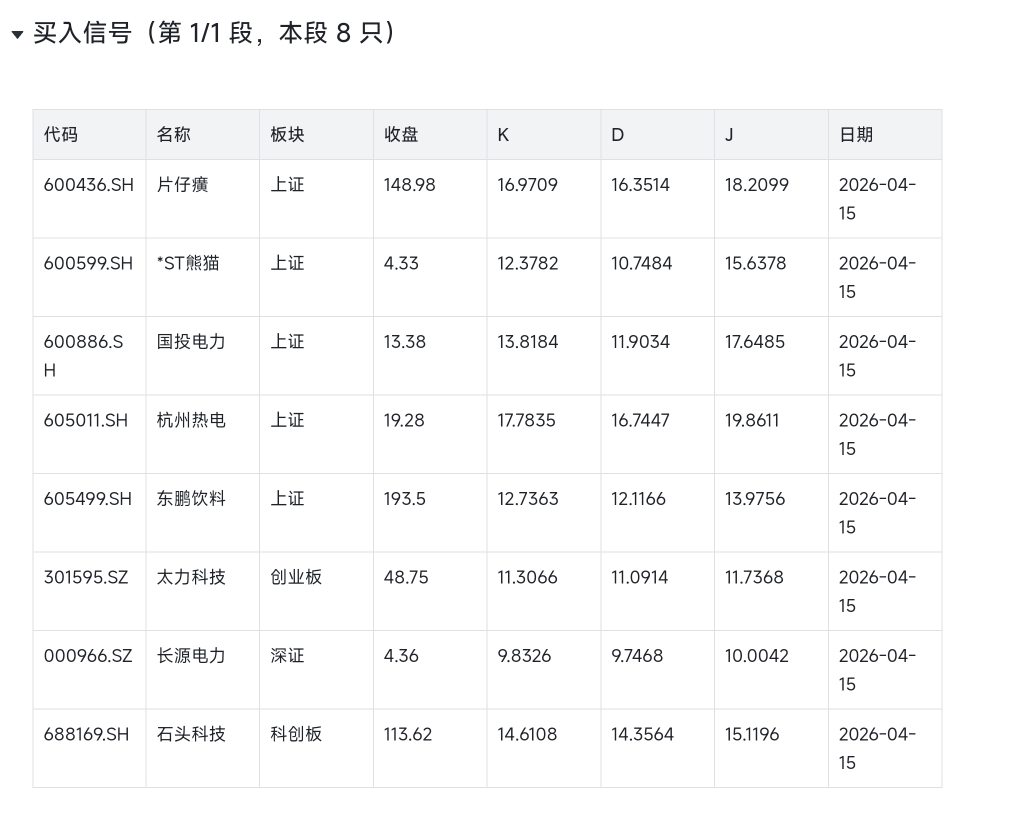
Task: Click the D column header
Action: [x=617, y=134]
